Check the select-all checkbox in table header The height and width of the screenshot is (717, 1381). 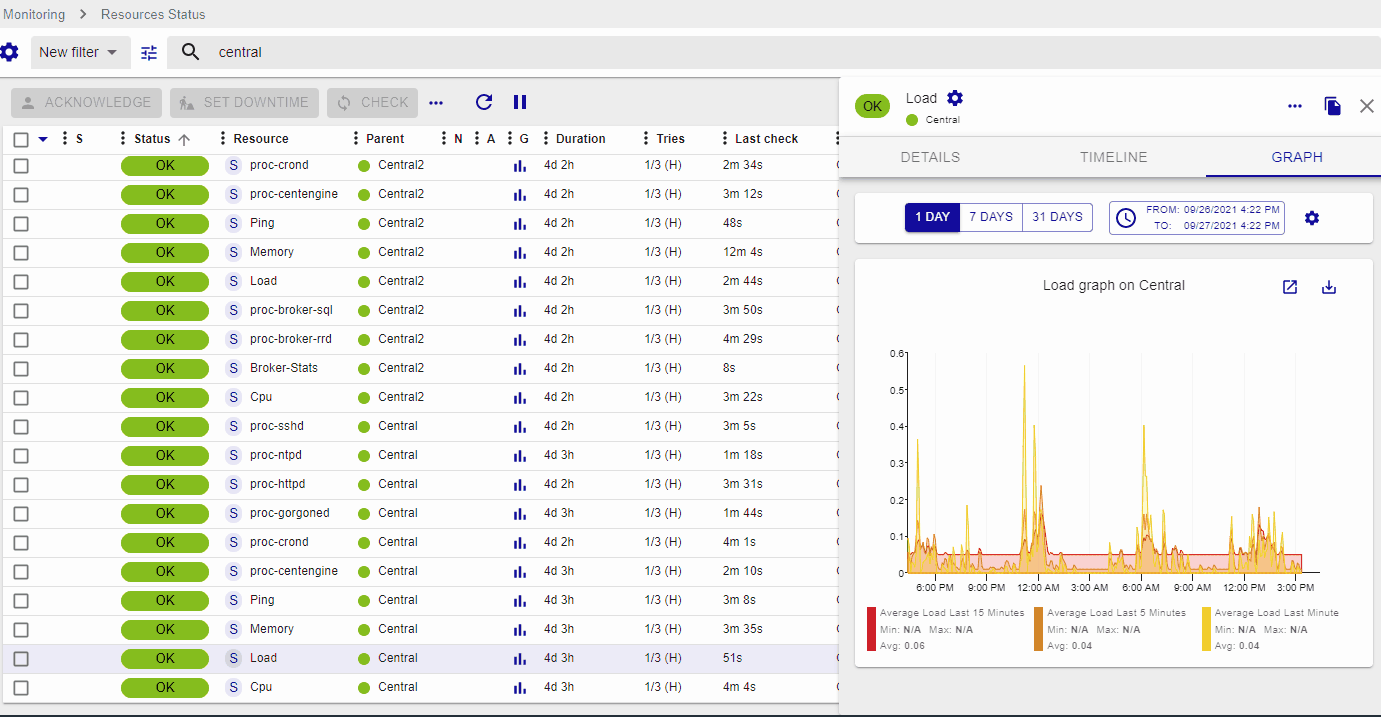point(21,139)
